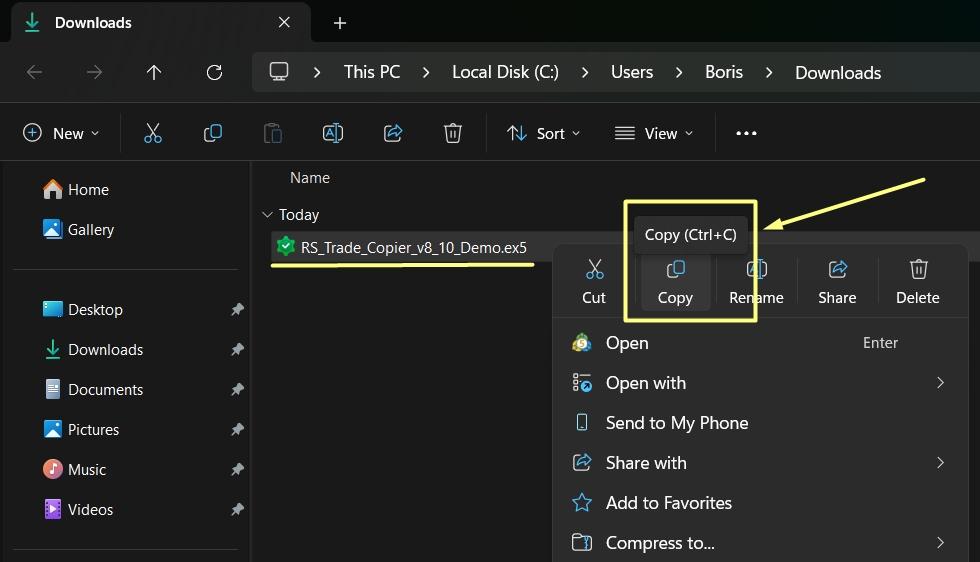Refresh the current folder view

click(214, 72)
